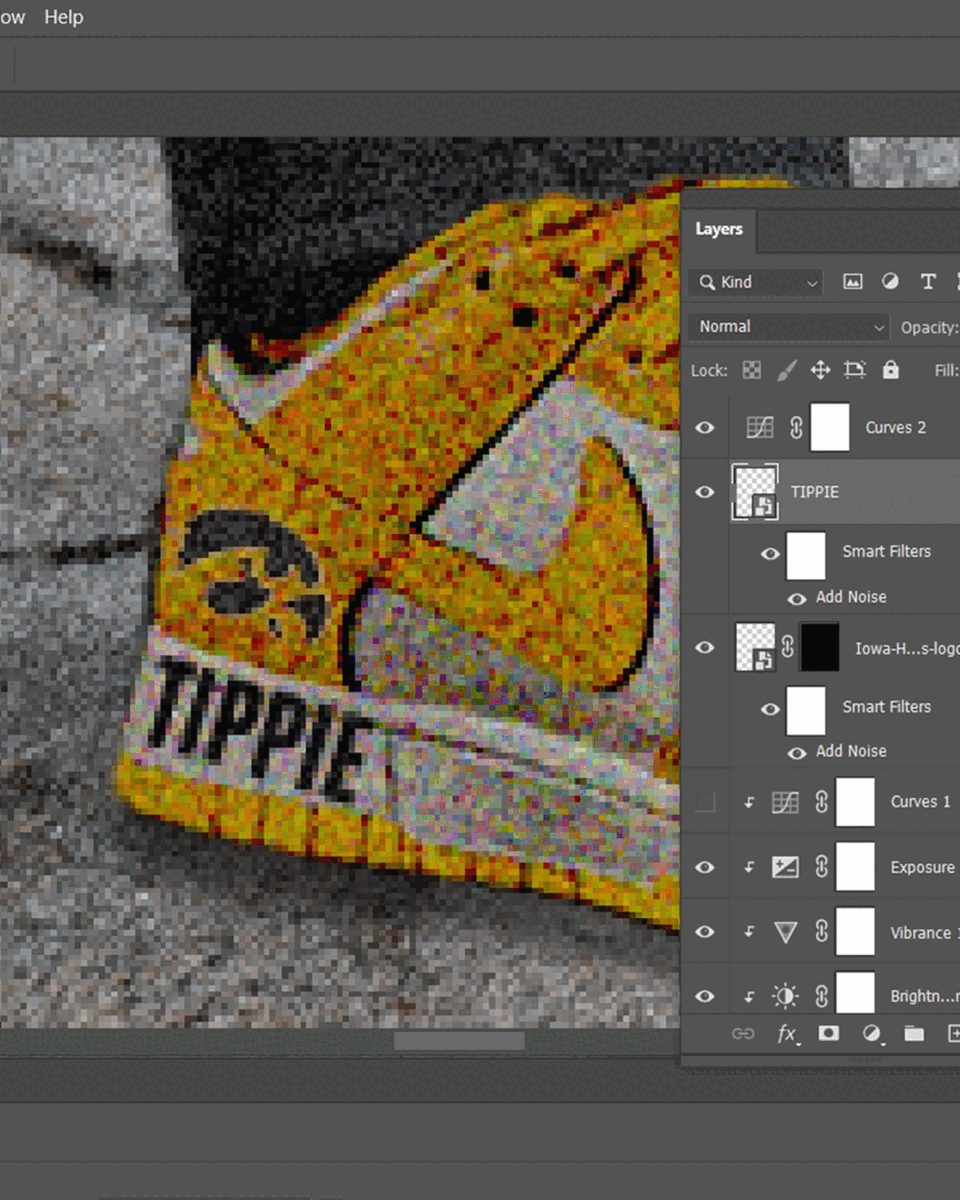Viewport: 960px width, 1200px height.
Task: Add a layer mask button
Action: (829, 1034)
